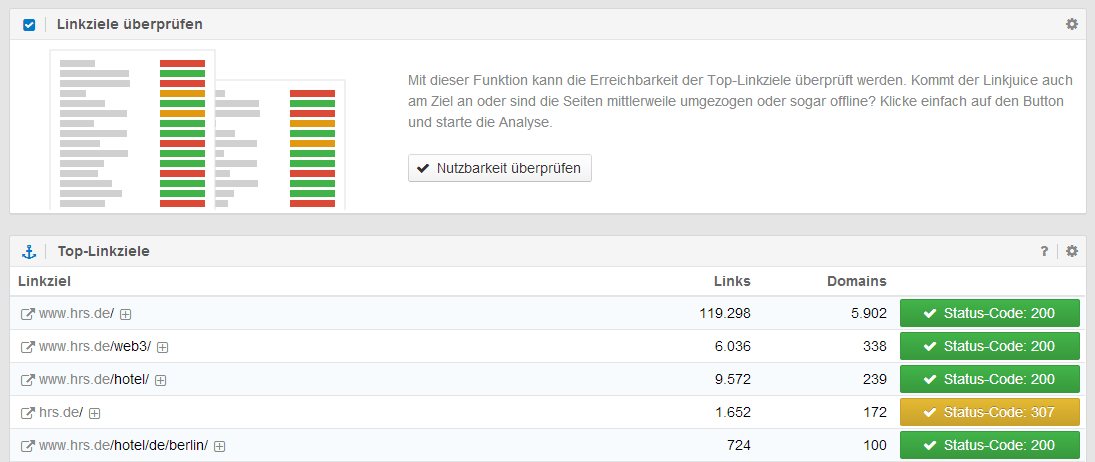Click external link icon for hrs.de/ row
1095x462 pixels.
coord(27,413)
